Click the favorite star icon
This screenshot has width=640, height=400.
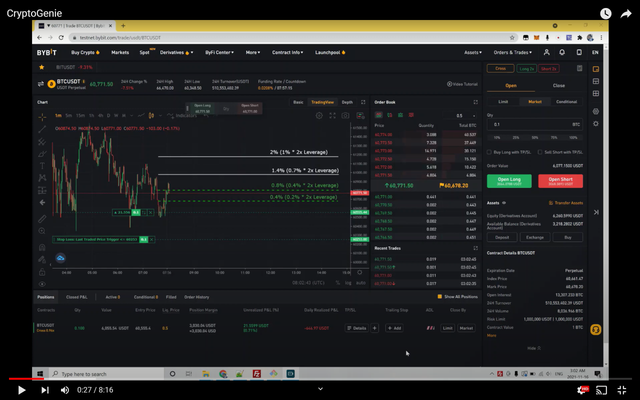click(41, 67)
